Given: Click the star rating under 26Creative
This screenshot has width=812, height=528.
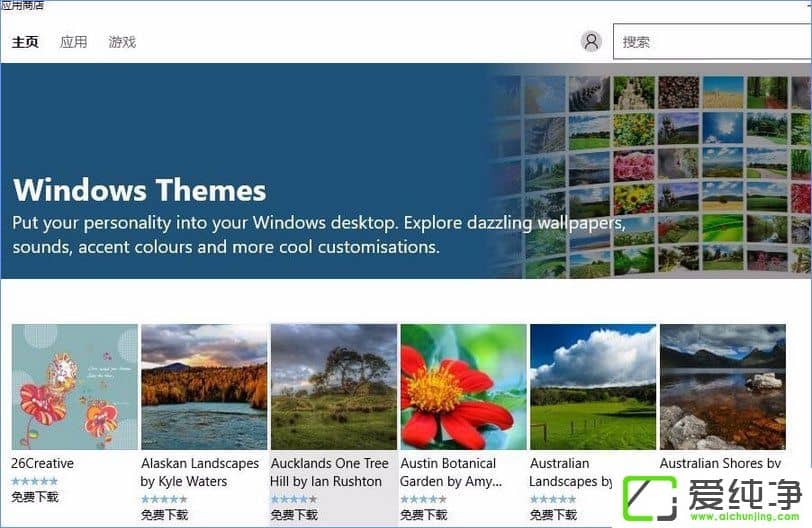Looking at the screenshot, I should point(34,481).
